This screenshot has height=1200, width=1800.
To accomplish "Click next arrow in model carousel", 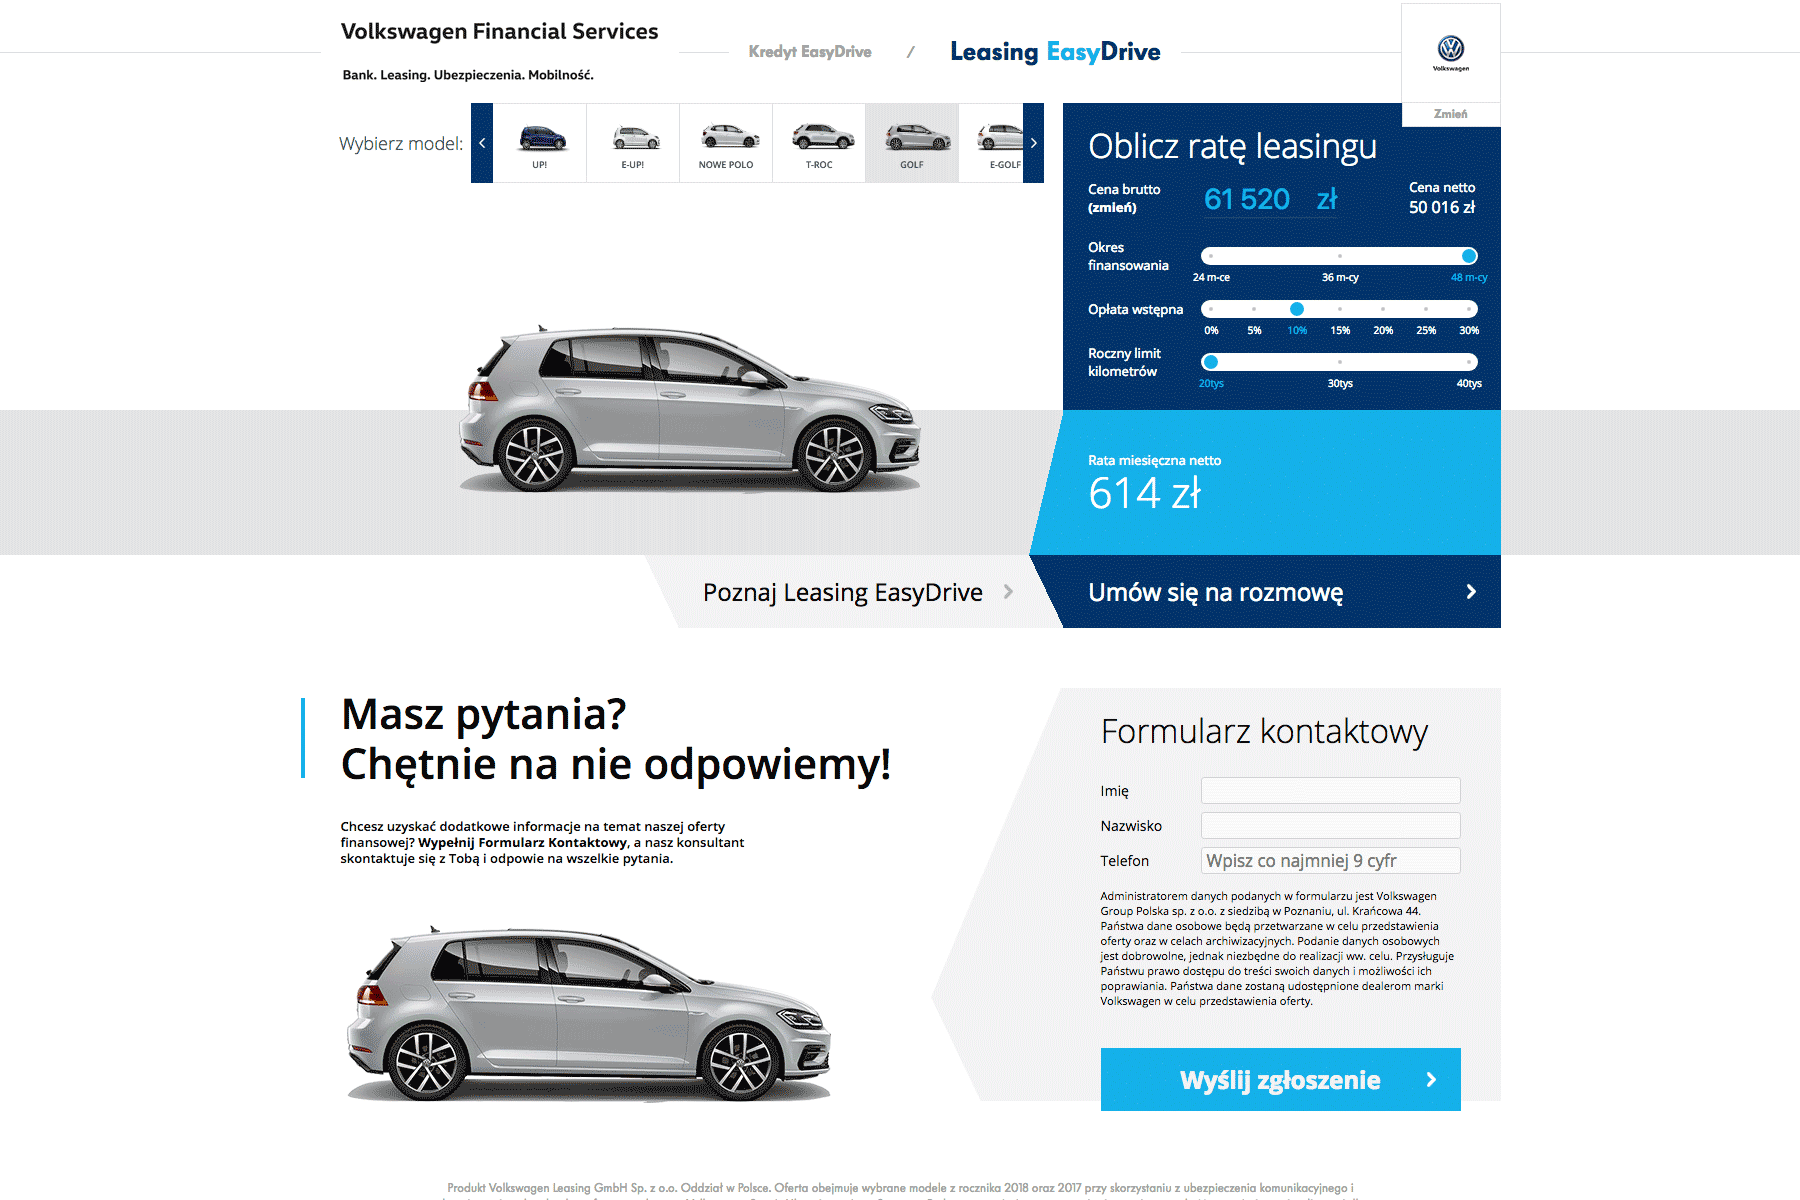I will pyautogui.click(x=1033, y=143).
